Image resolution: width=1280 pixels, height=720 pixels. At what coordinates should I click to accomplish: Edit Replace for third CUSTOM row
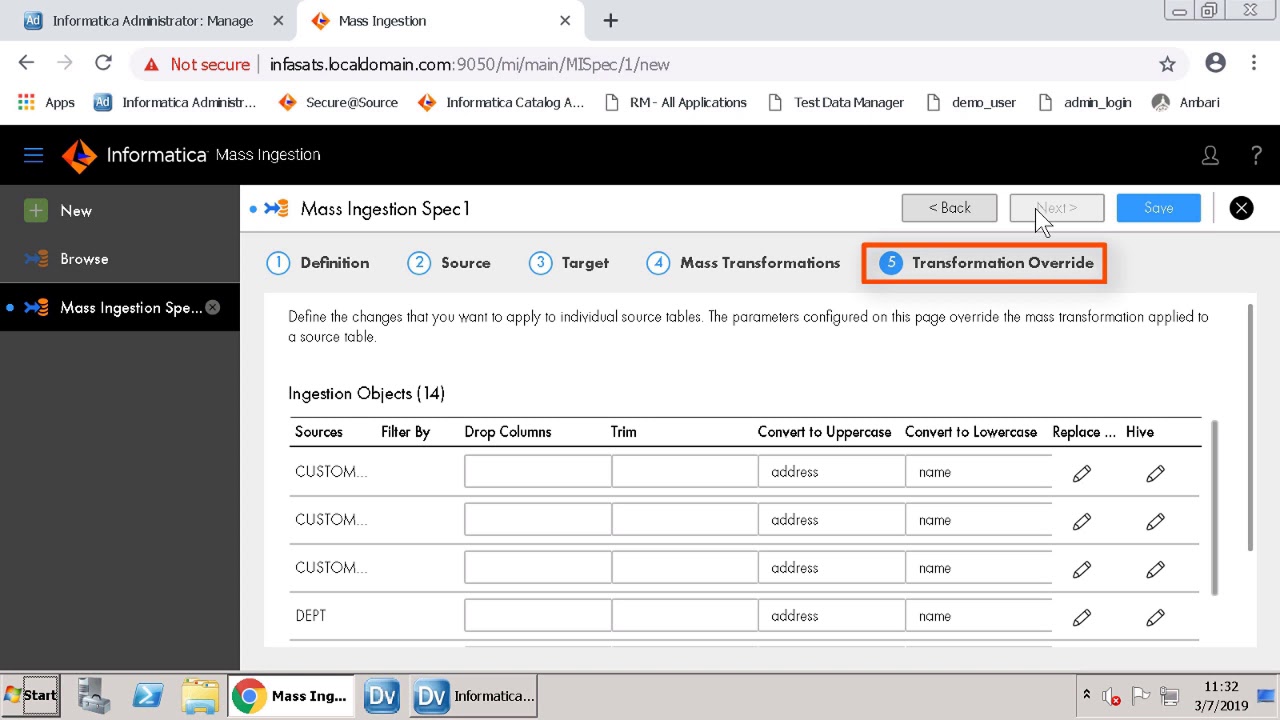1082,569
